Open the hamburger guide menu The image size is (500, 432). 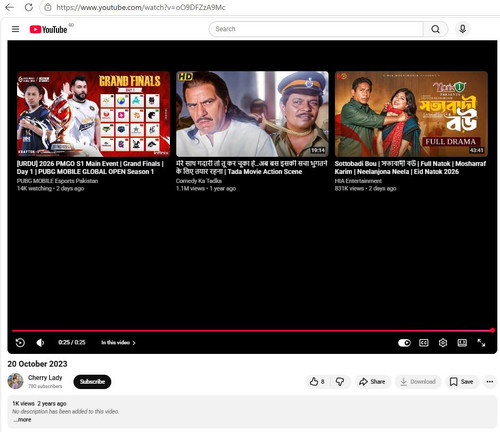pyautogui.click(x=15, y=29)
